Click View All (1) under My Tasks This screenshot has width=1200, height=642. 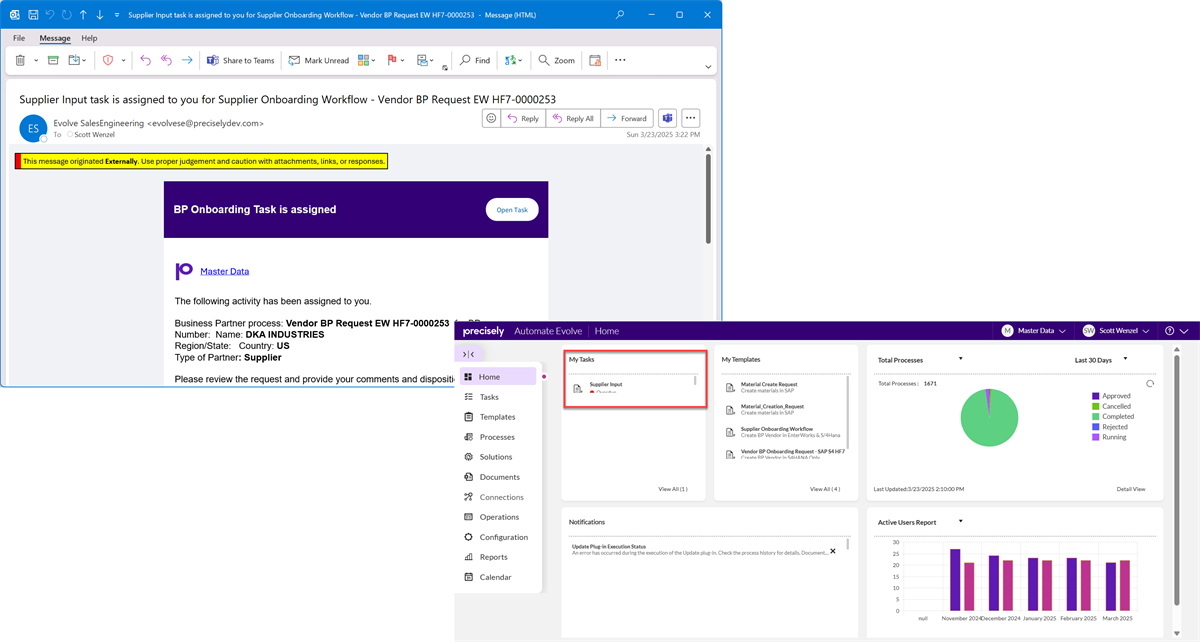pos(672,489)
